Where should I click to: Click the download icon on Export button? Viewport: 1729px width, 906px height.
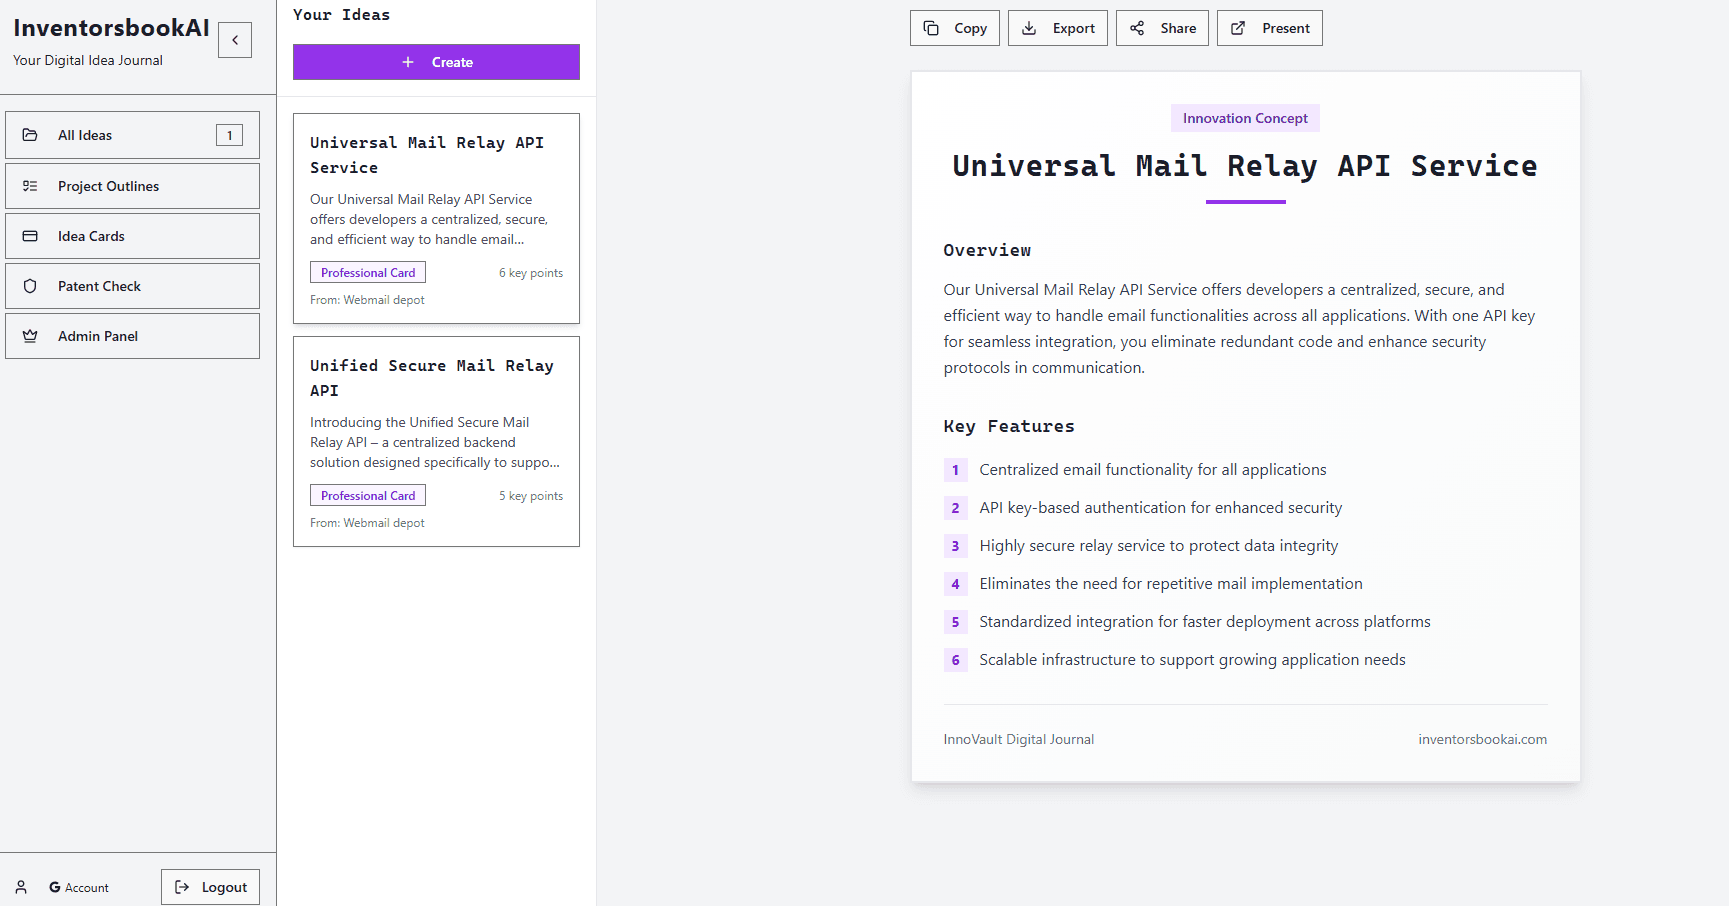click(1029, 28)
